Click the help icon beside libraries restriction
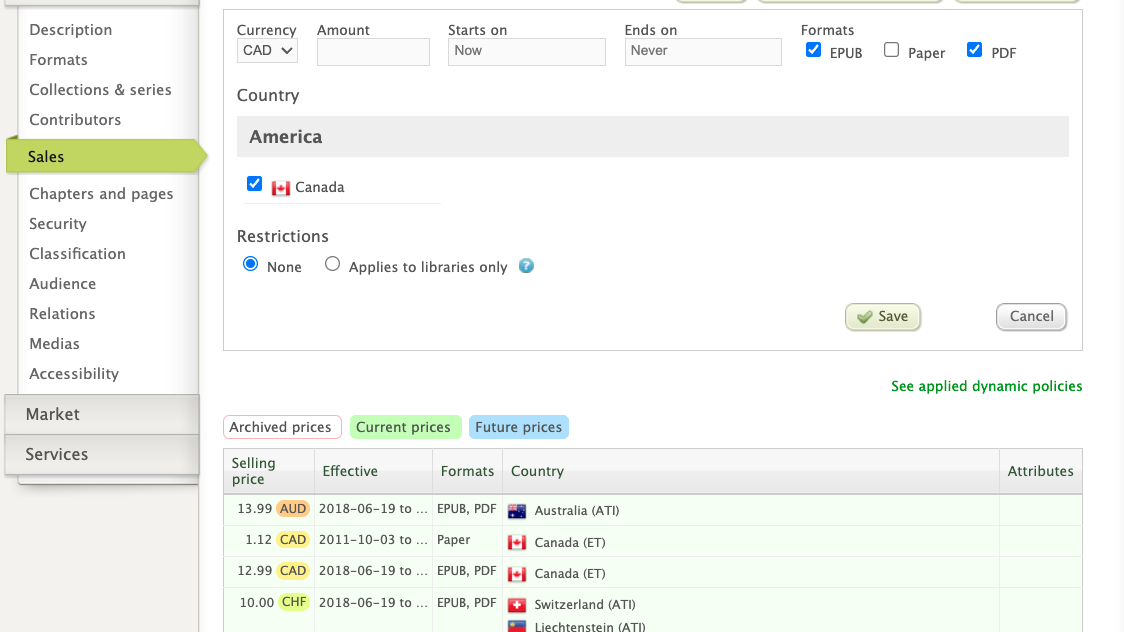The width and height of the screenshot is (1124, 632). click(527, 267)
